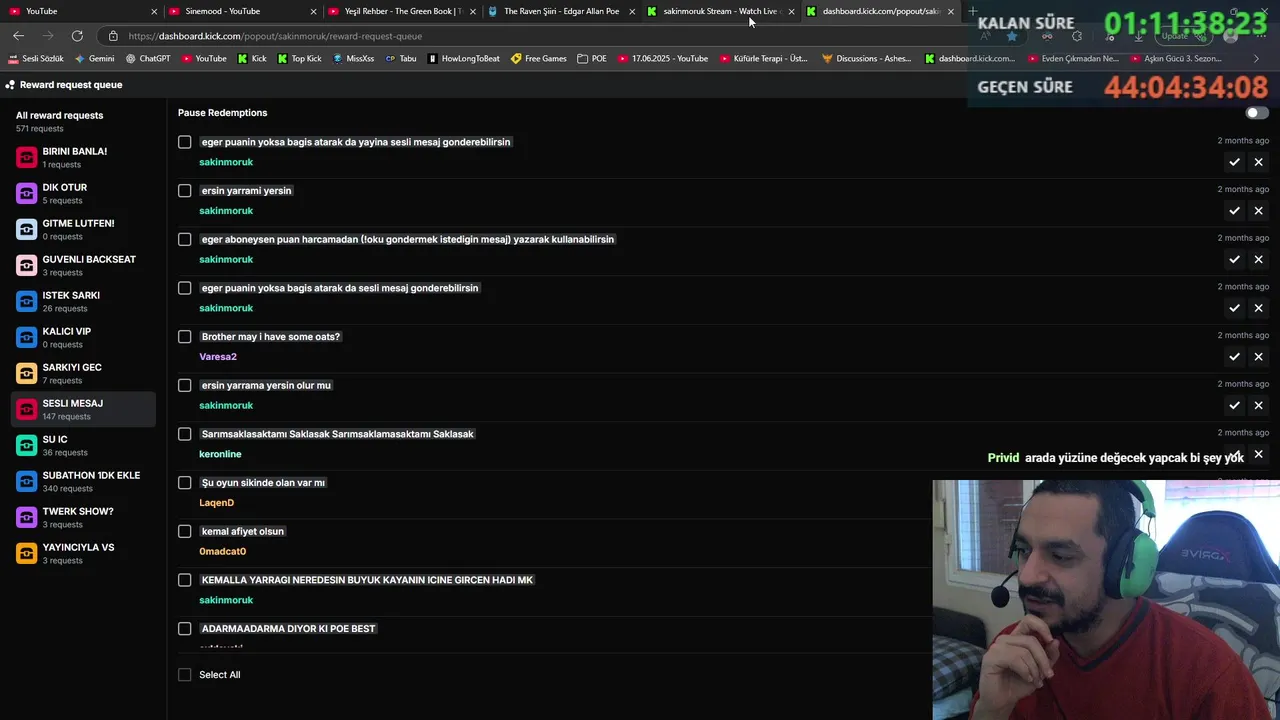Click the streamer webcam overlay
Image resolution: width=1280 pixels, height=720 pixels.
[x=1106, y=600]
